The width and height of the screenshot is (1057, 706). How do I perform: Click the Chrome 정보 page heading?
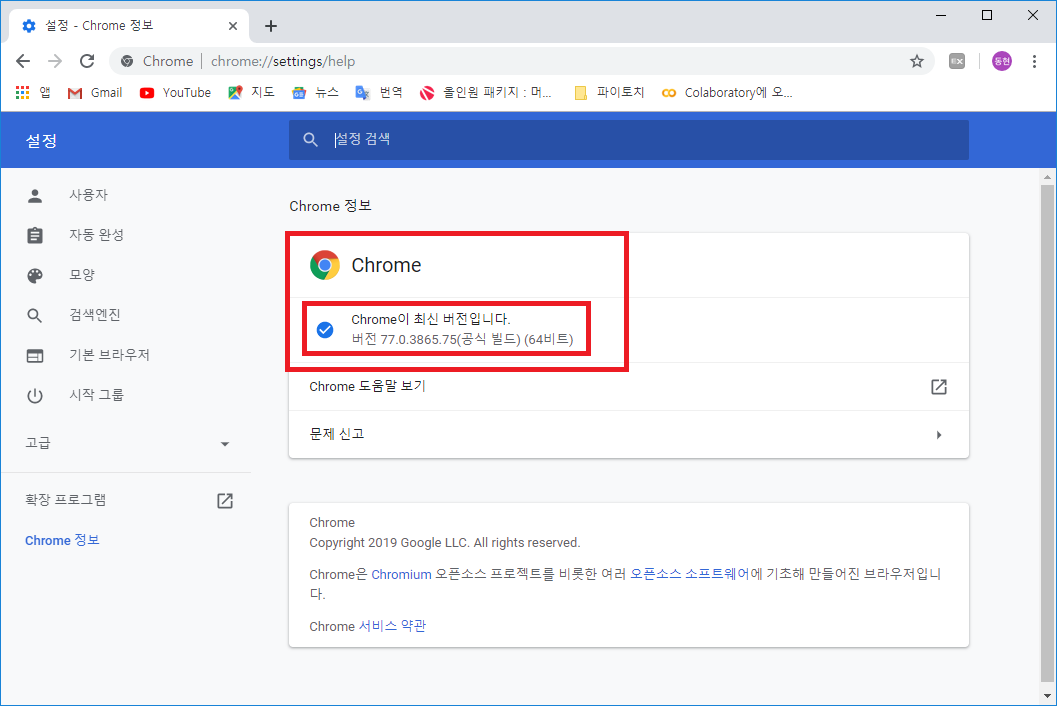coord(330,206)
